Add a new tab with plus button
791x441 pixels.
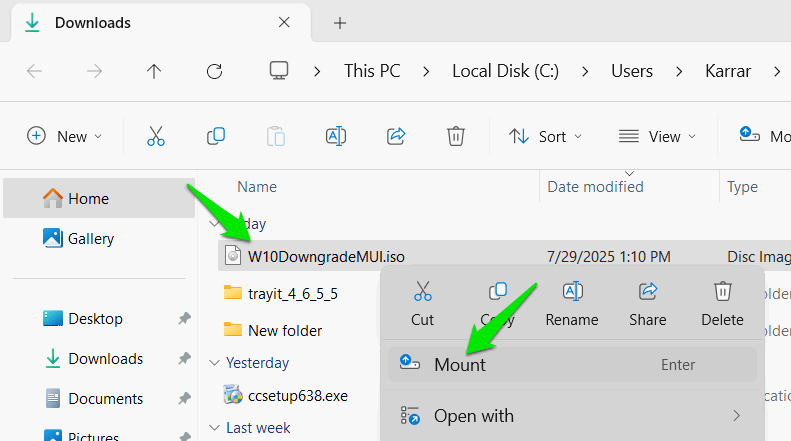click(x=339, y=22)
